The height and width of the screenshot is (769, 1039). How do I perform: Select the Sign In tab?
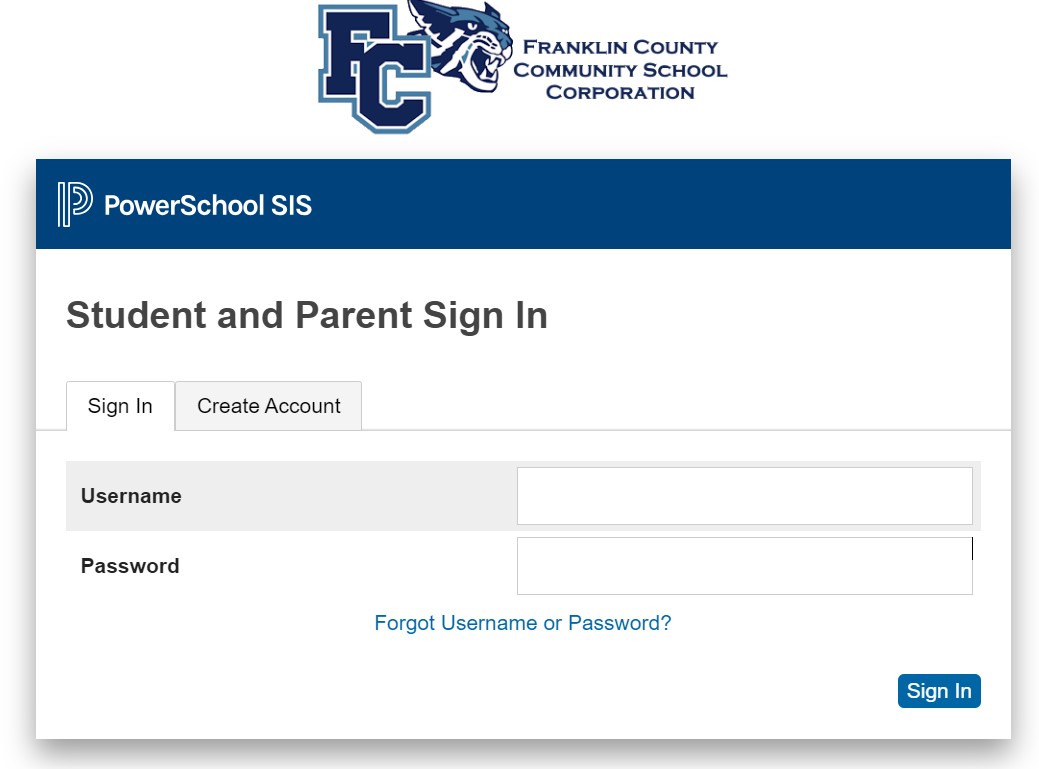pyautogui.click(x=120, y=406)
